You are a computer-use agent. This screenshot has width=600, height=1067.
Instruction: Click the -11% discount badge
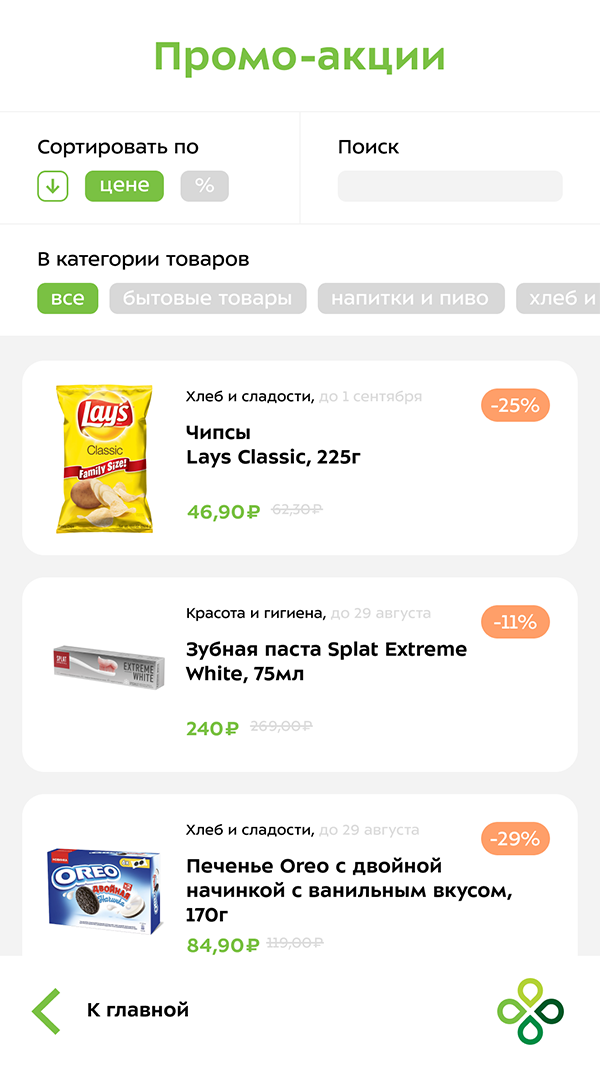(x=515, y=622)
